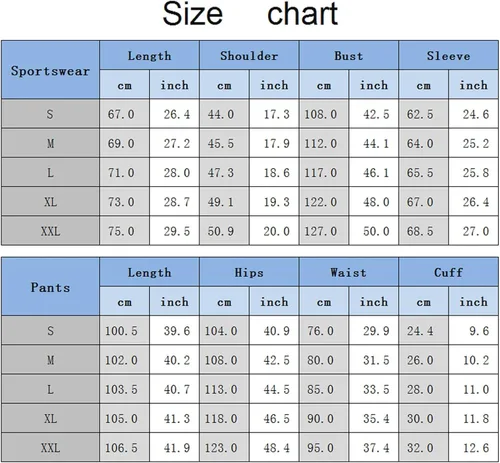Select the 28.7 inch sportswear length cell
Screen dimensions: 500x463
click(174, 202)
